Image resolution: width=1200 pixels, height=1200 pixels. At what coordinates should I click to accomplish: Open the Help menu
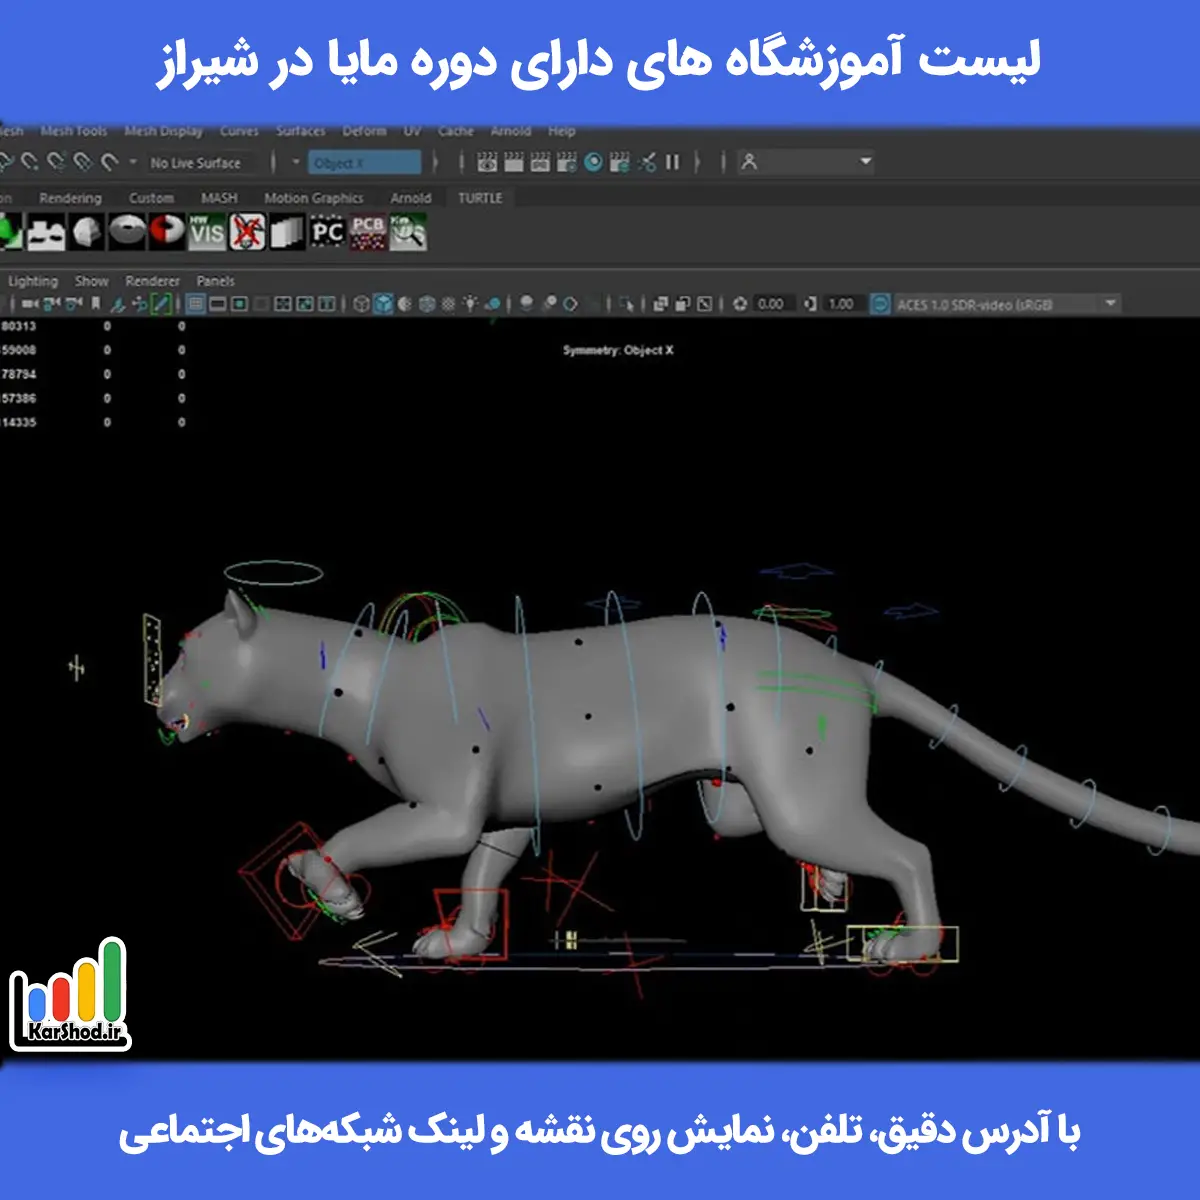point(562,131)
